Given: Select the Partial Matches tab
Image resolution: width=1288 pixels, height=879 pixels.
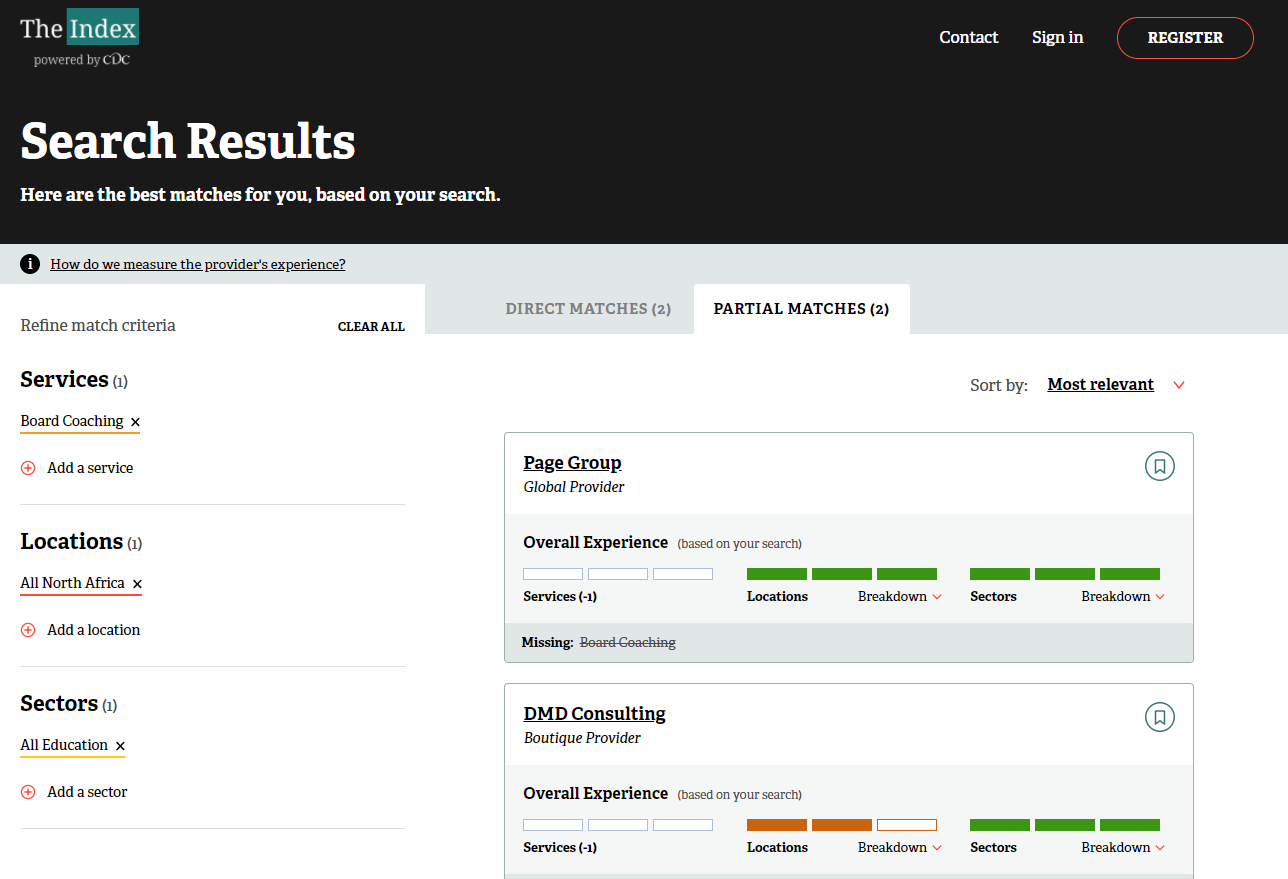Looking at the screenshot, I should (801, 309).
